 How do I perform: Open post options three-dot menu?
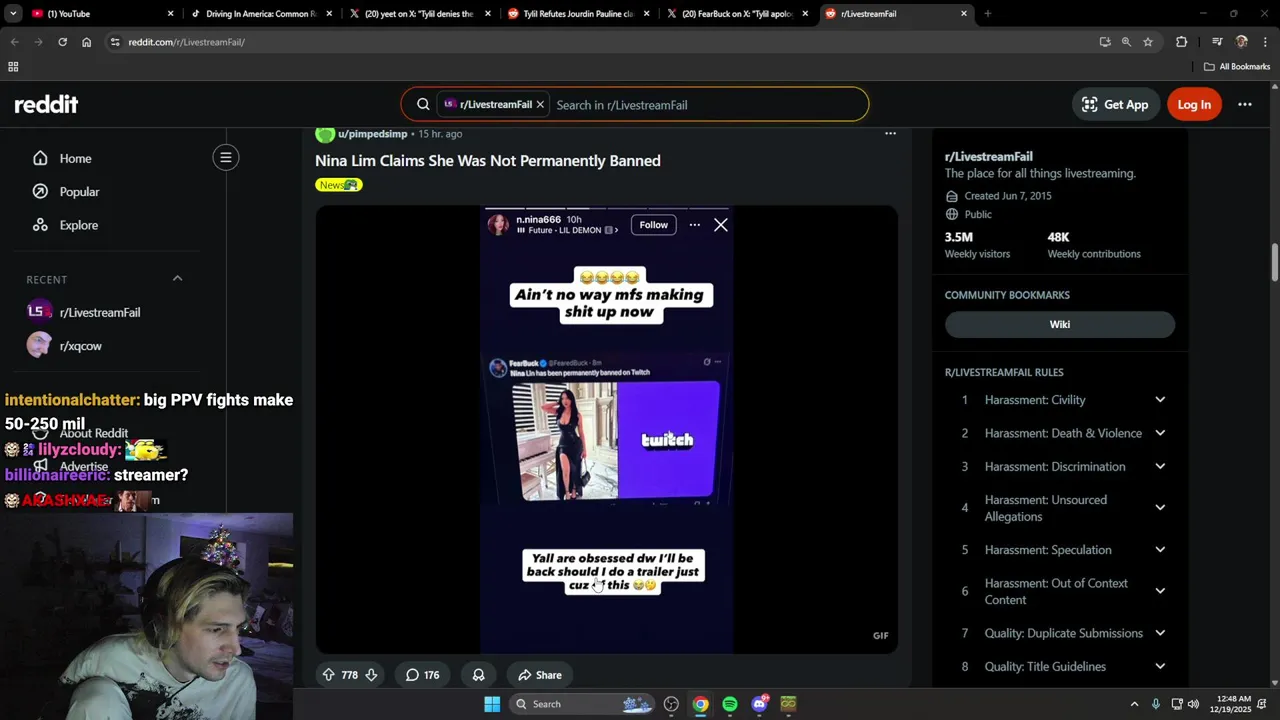890,133
